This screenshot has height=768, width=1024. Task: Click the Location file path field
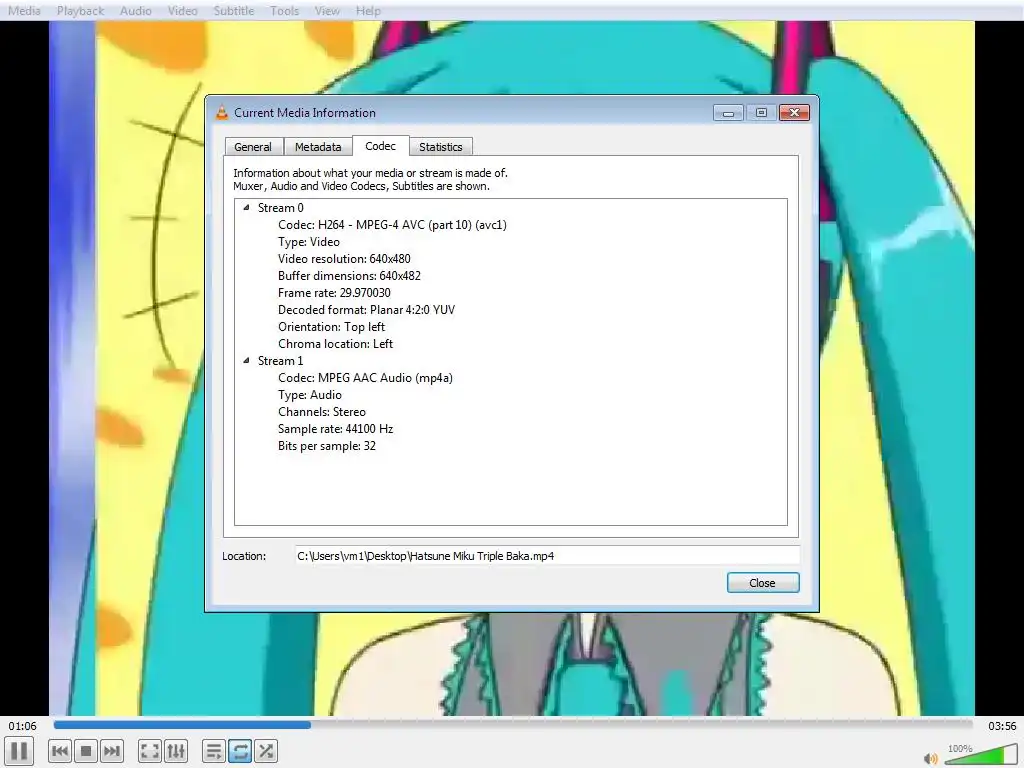point(547,556)
